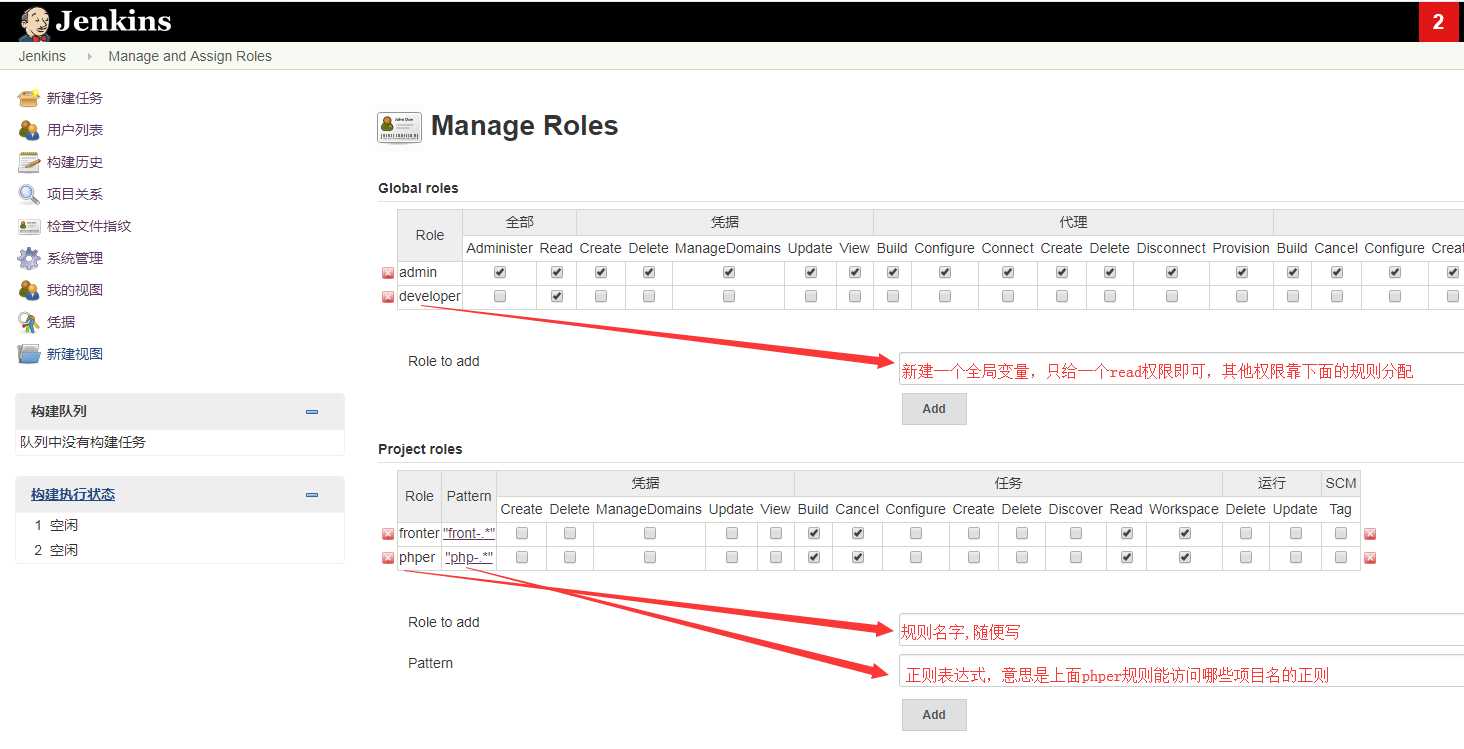Click the 新建视图 folder icon
The image size is (1464, 749).
(x=29, y=354)
